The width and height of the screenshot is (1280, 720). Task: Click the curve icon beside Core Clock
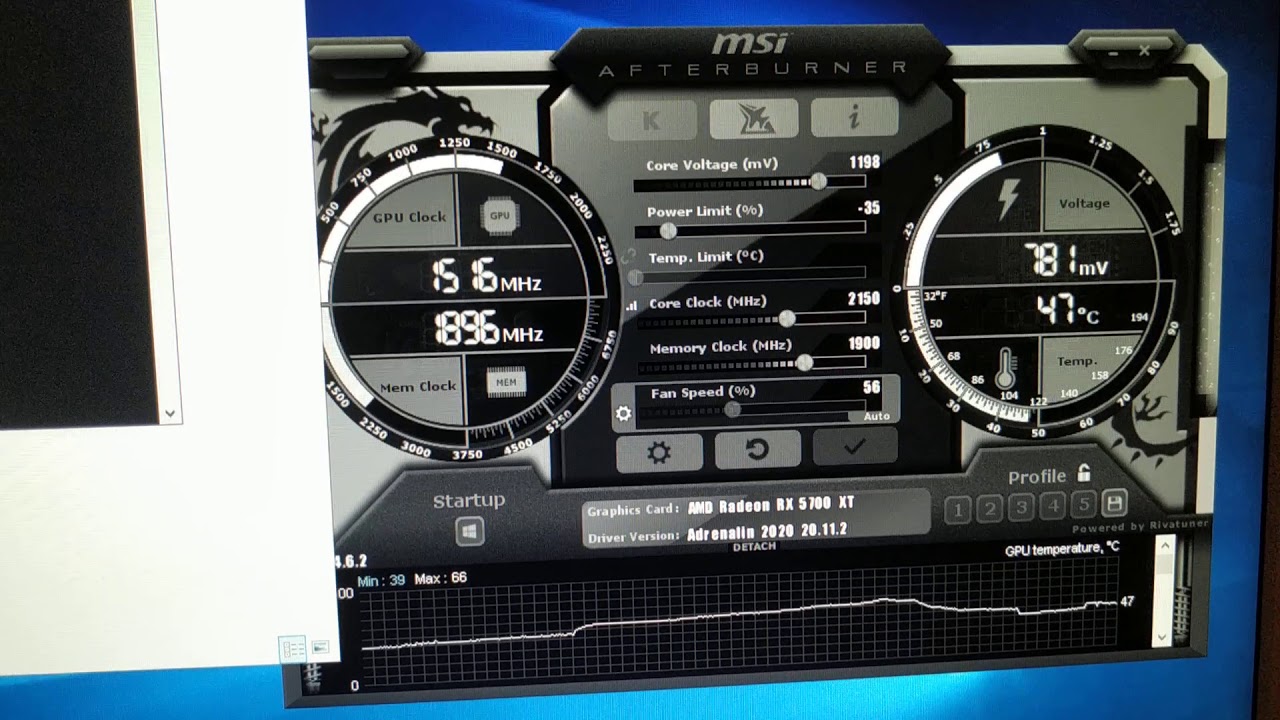631,306
